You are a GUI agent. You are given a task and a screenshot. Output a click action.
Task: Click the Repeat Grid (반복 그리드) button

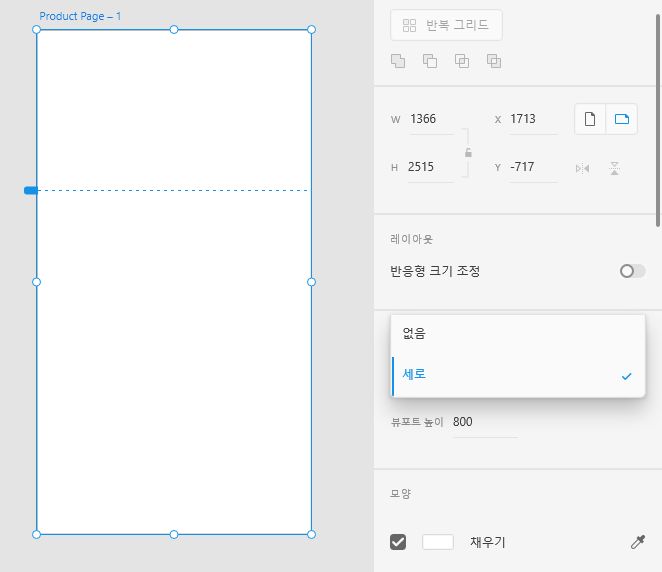[446, 25]
